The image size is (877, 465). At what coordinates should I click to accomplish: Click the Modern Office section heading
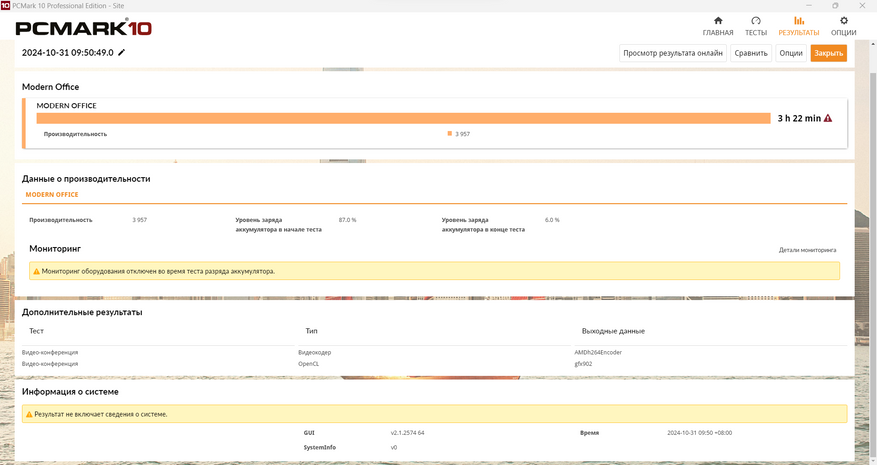(50, 87)
